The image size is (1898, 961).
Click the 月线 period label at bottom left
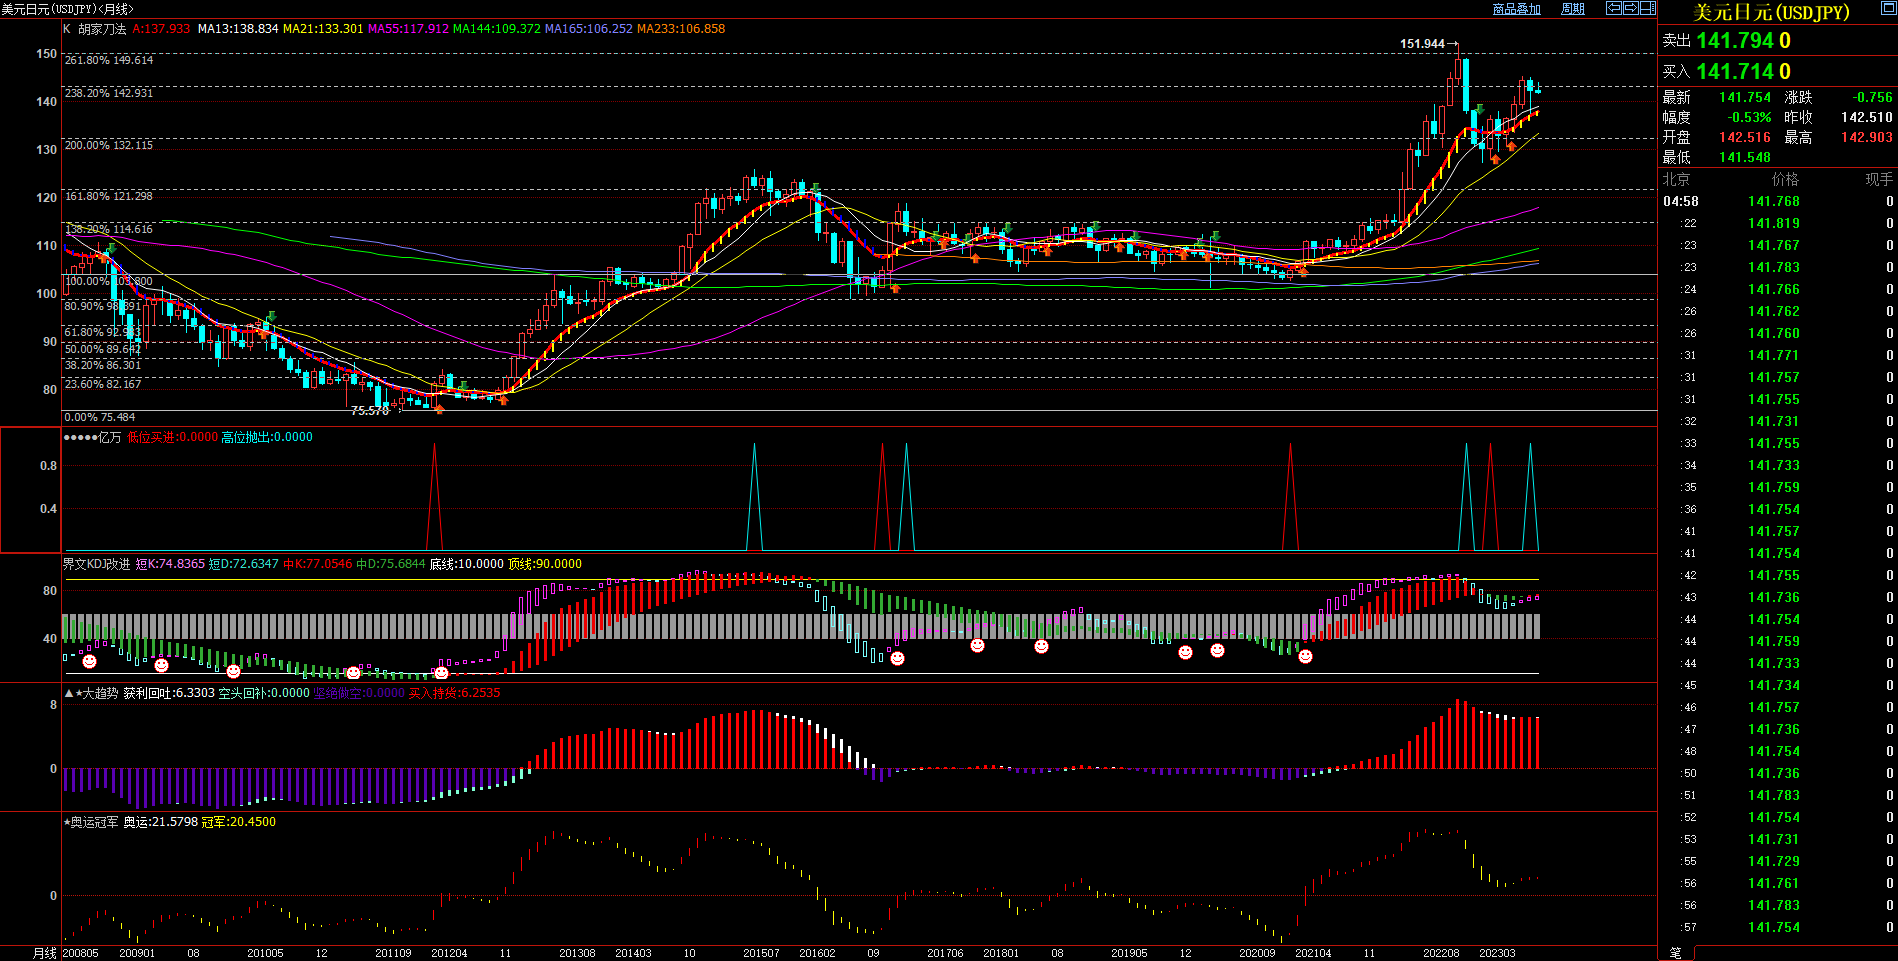tap(44, 953)
